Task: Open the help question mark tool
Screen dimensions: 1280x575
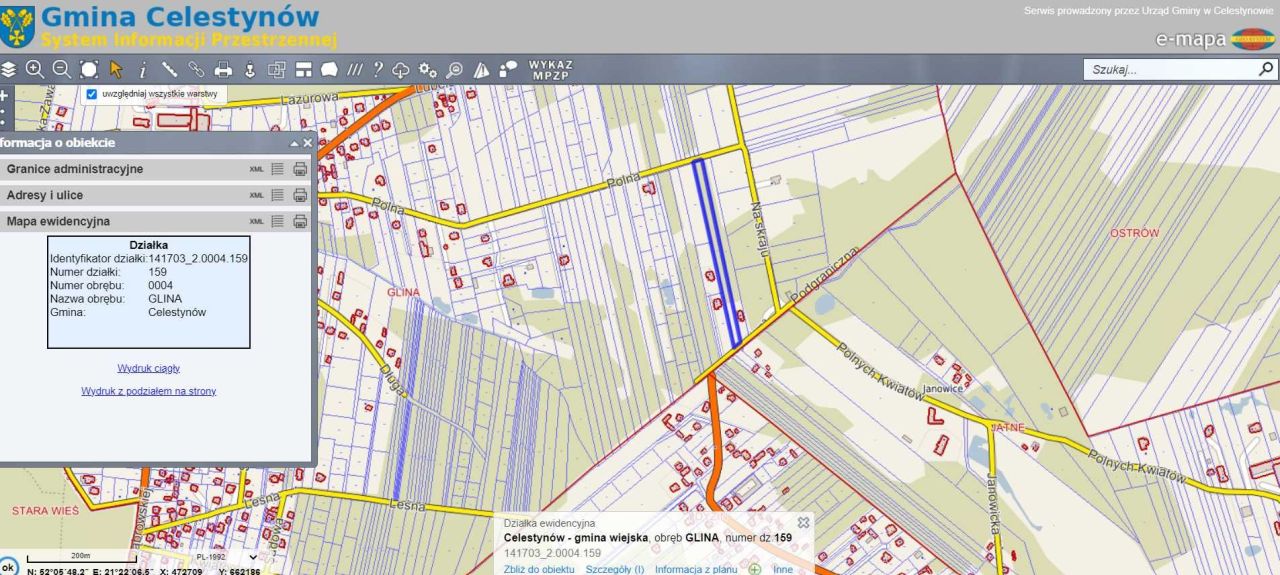Action: pos(378,70)
